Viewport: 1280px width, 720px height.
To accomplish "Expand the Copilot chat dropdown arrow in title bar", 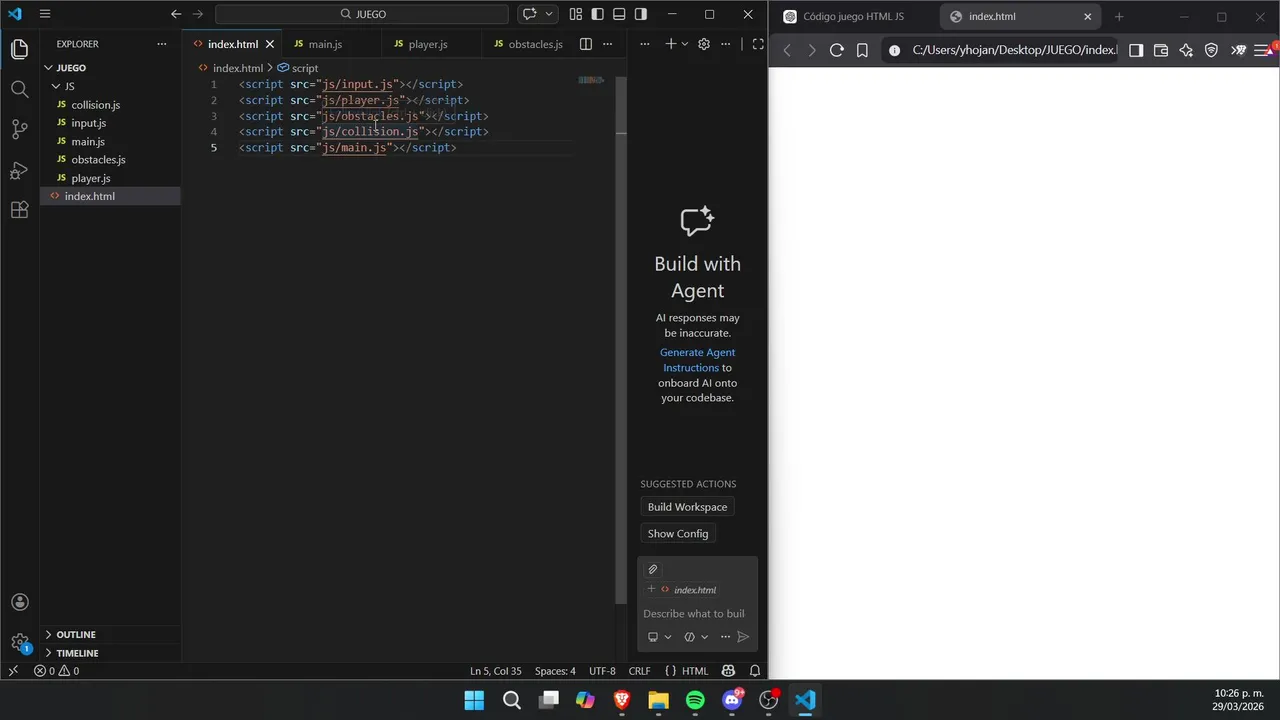I will (549, 14).
